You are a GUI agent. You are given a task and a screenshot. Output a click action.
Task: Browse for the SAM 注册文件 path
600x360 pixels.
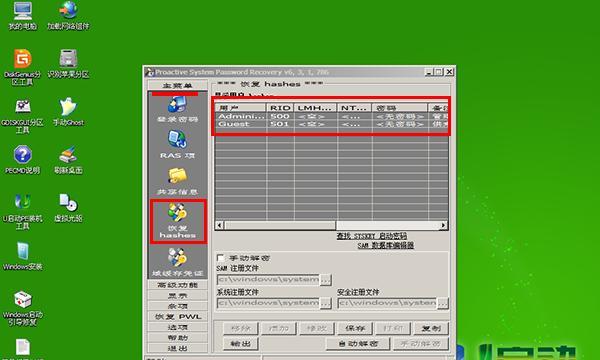pyautogui.click(x=326, y=280)
